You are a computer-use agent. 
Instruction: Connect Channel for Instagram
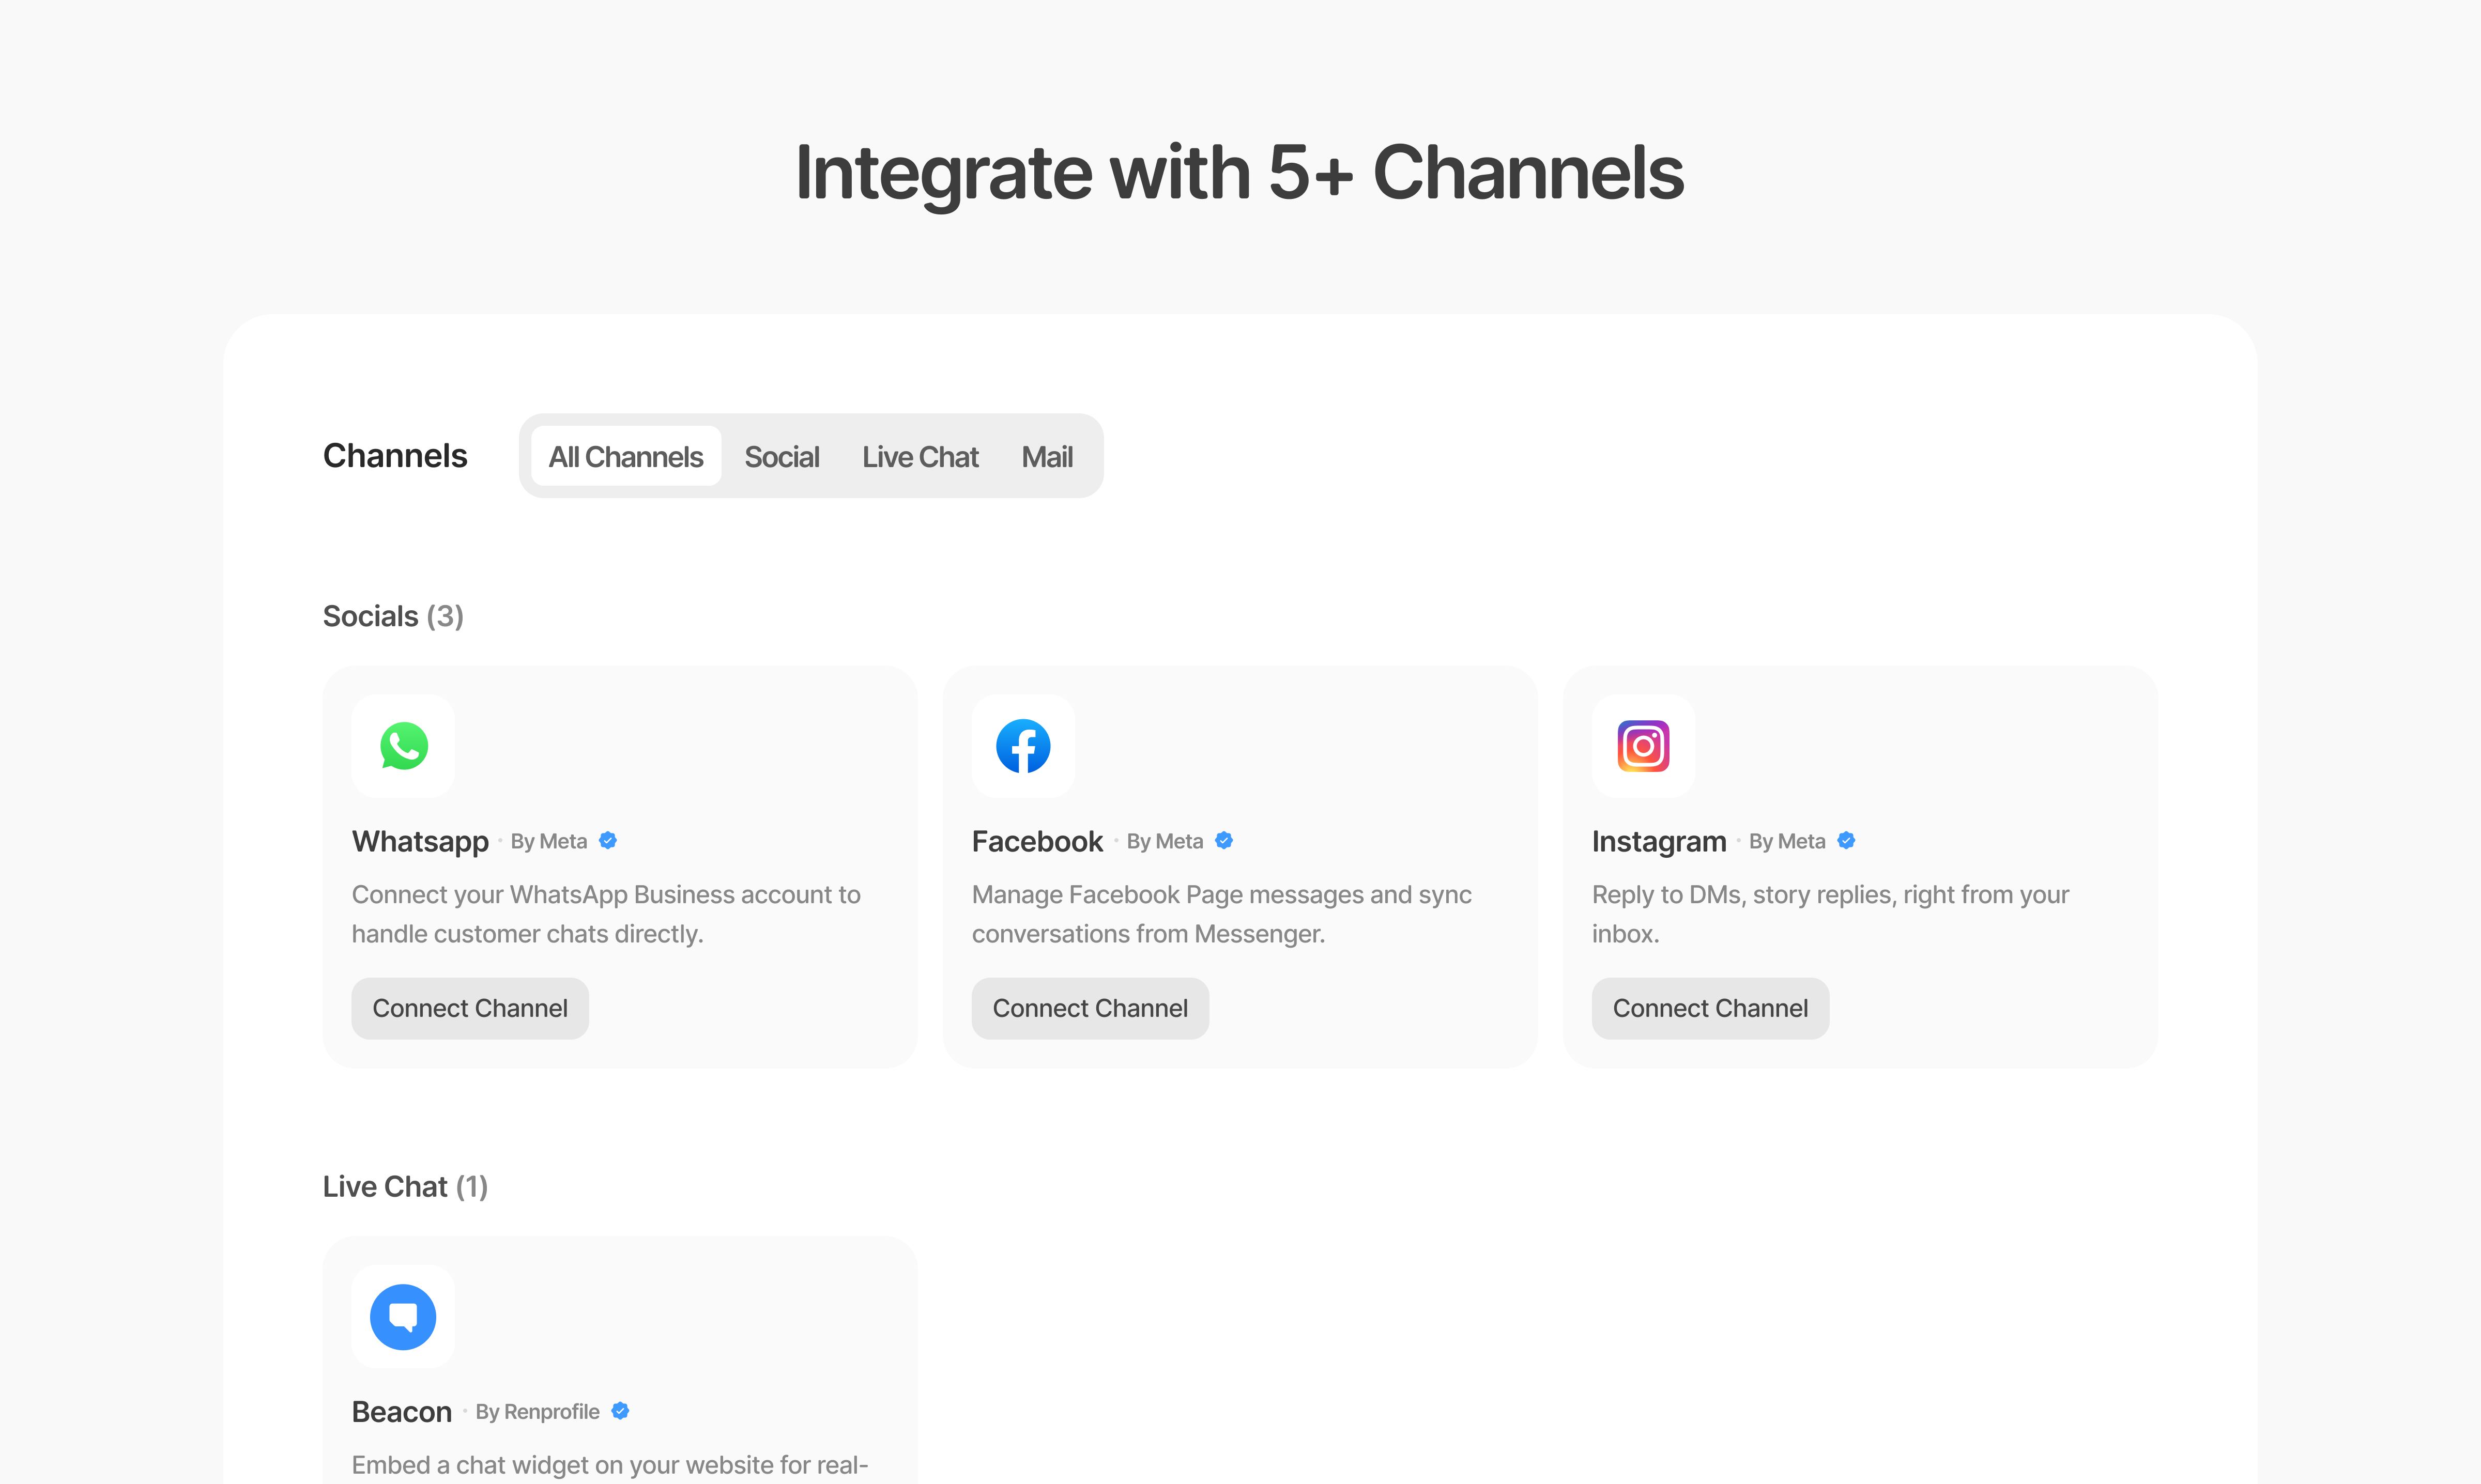click(1710, 1008)
